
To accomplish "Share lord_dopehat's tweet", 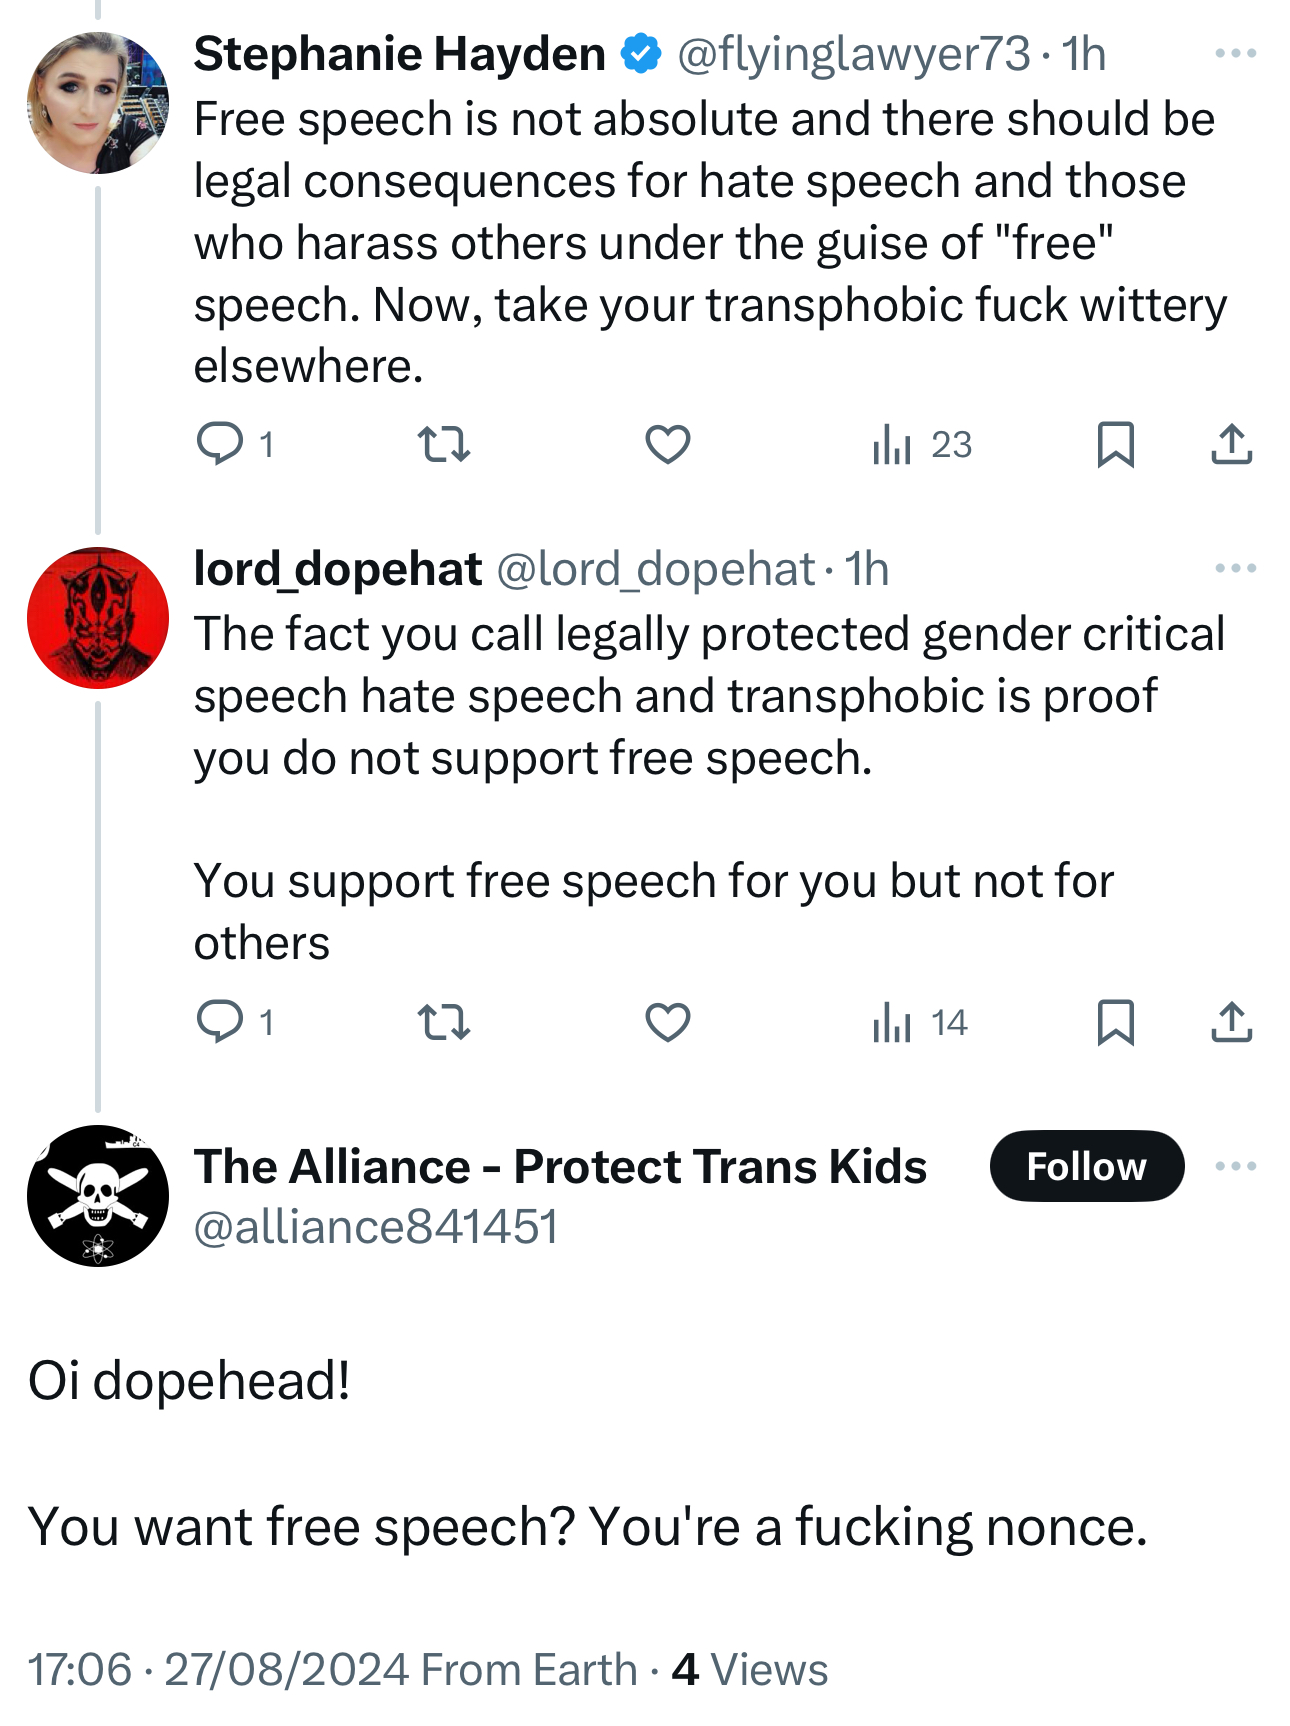I will [1231, 1022].
